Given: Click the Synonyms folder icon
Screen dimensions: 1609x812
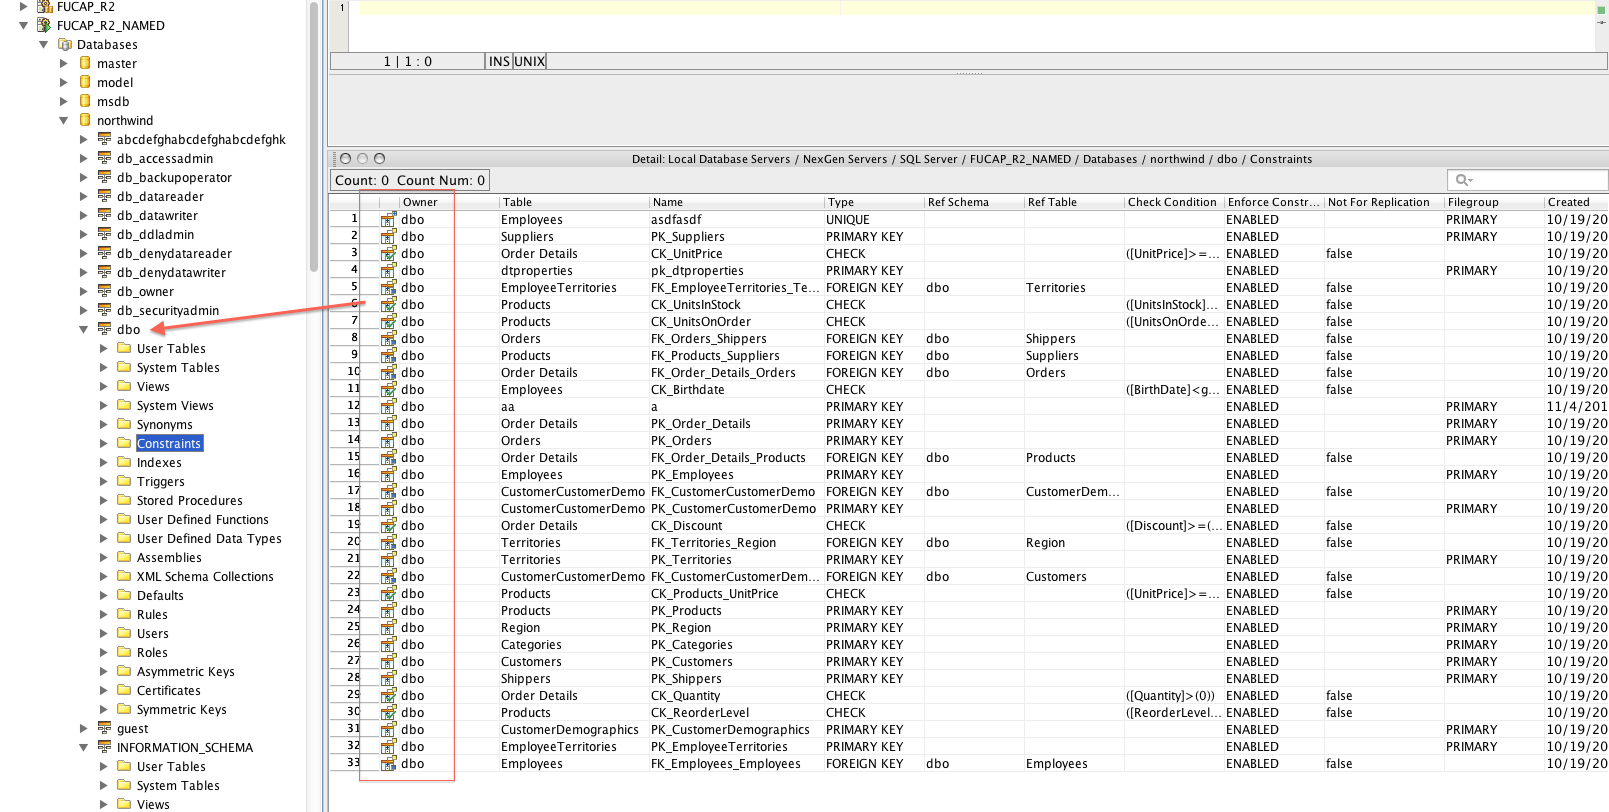Looking at the screenshot, I should 124,424.
